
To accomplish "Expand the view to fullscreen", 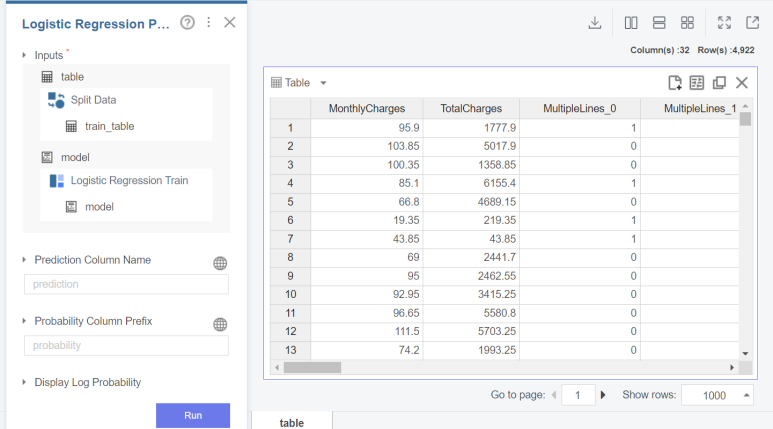I will point(724,23).
